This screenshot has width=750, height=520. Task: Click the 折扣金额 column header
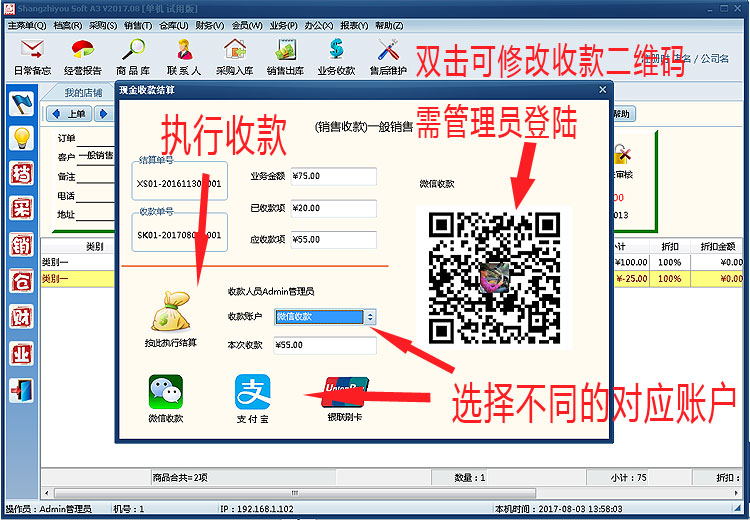(x=717, y=247)
